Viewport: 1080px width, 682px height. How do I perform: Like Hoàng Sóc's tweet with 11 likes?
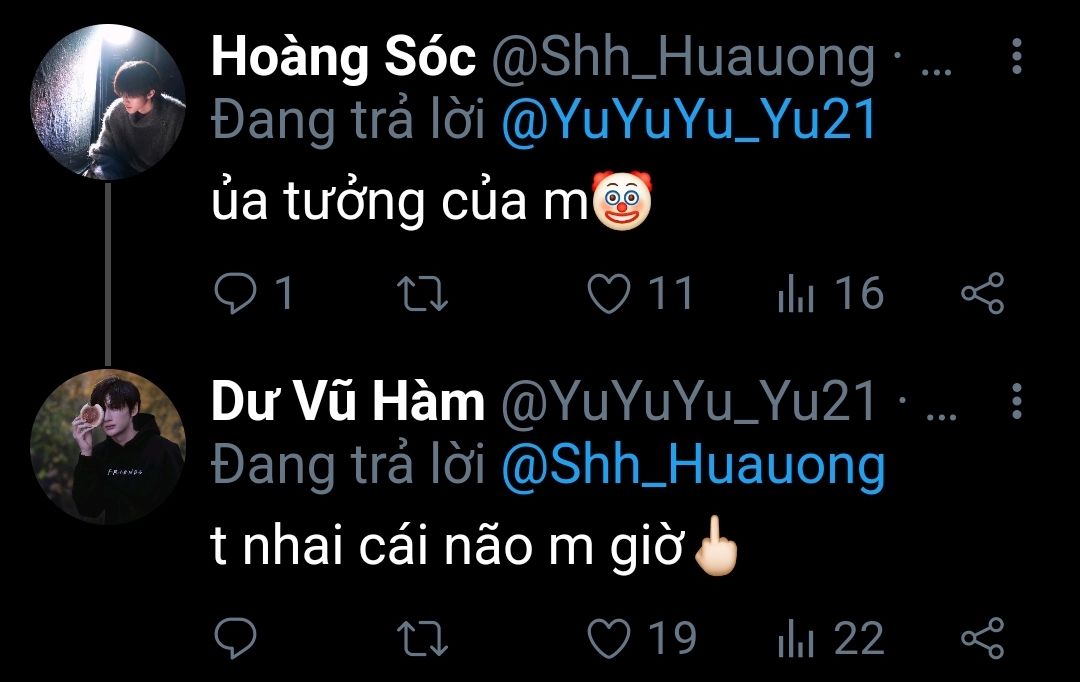(x=609, y=294)
